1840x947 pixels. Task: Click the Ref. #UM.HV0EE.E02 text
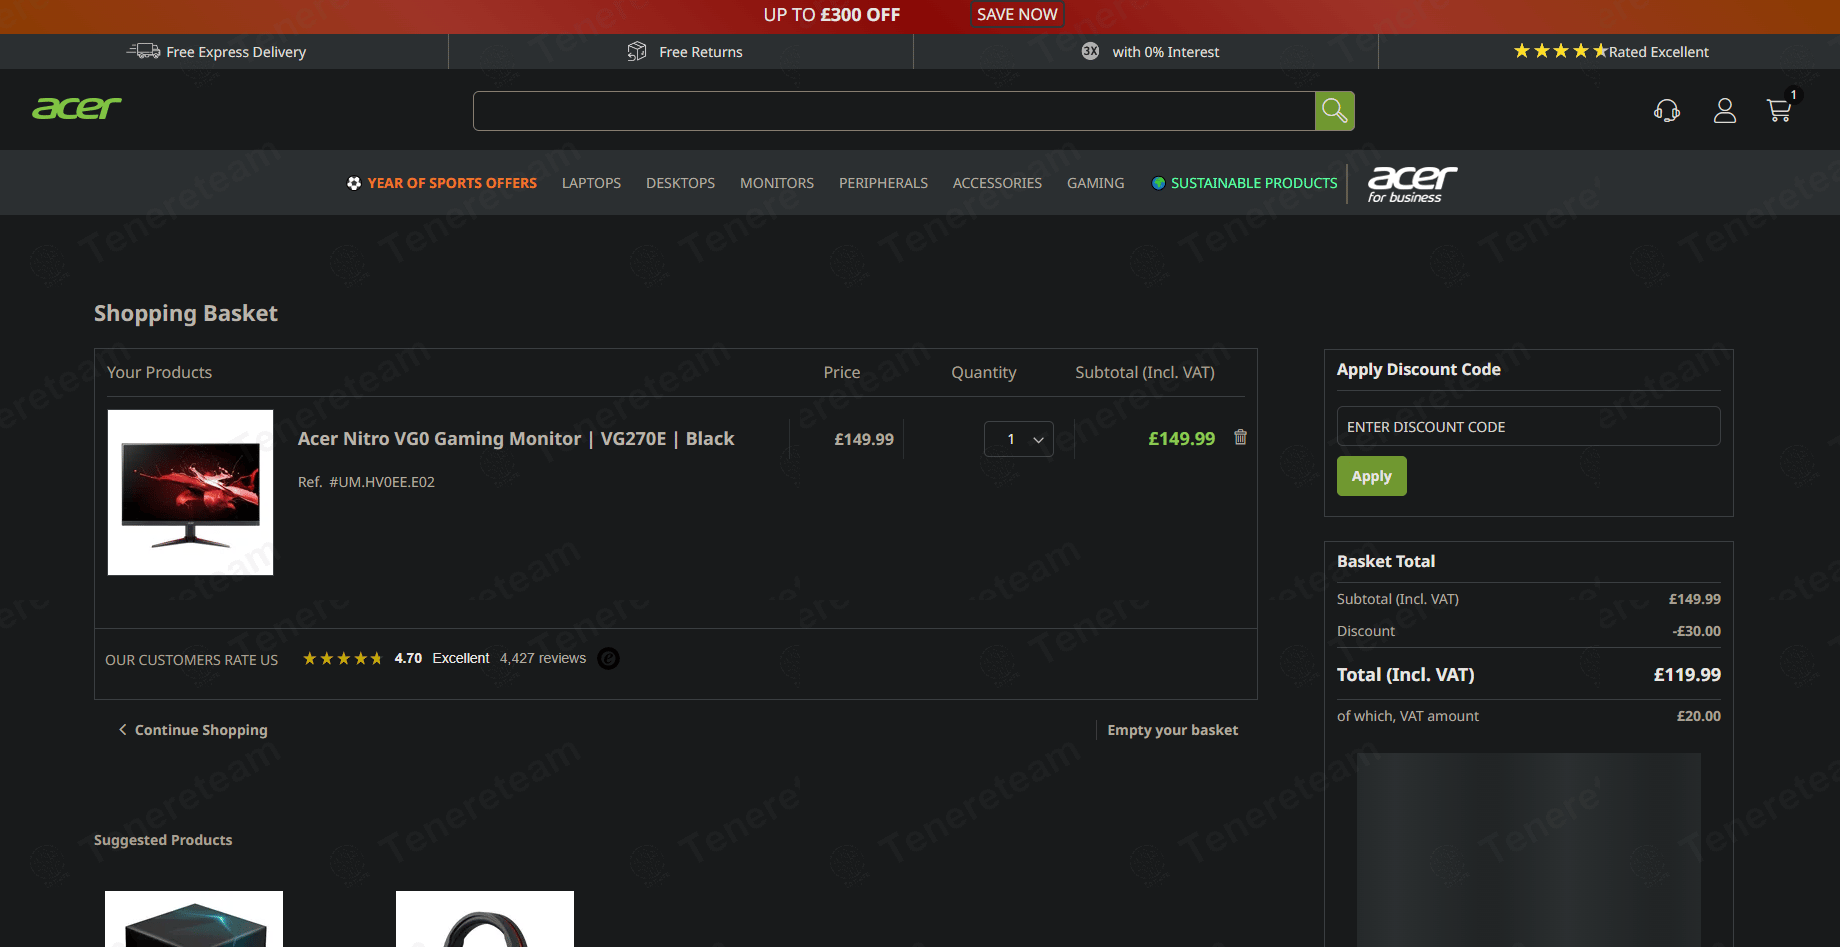366,482
